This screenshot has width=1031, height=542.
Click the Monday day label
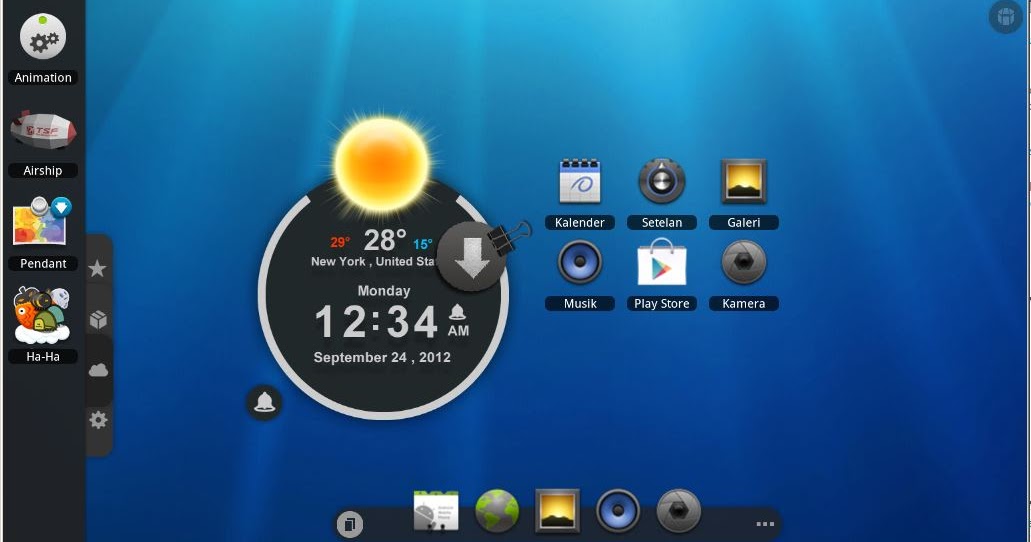click(x=384, y=291)
